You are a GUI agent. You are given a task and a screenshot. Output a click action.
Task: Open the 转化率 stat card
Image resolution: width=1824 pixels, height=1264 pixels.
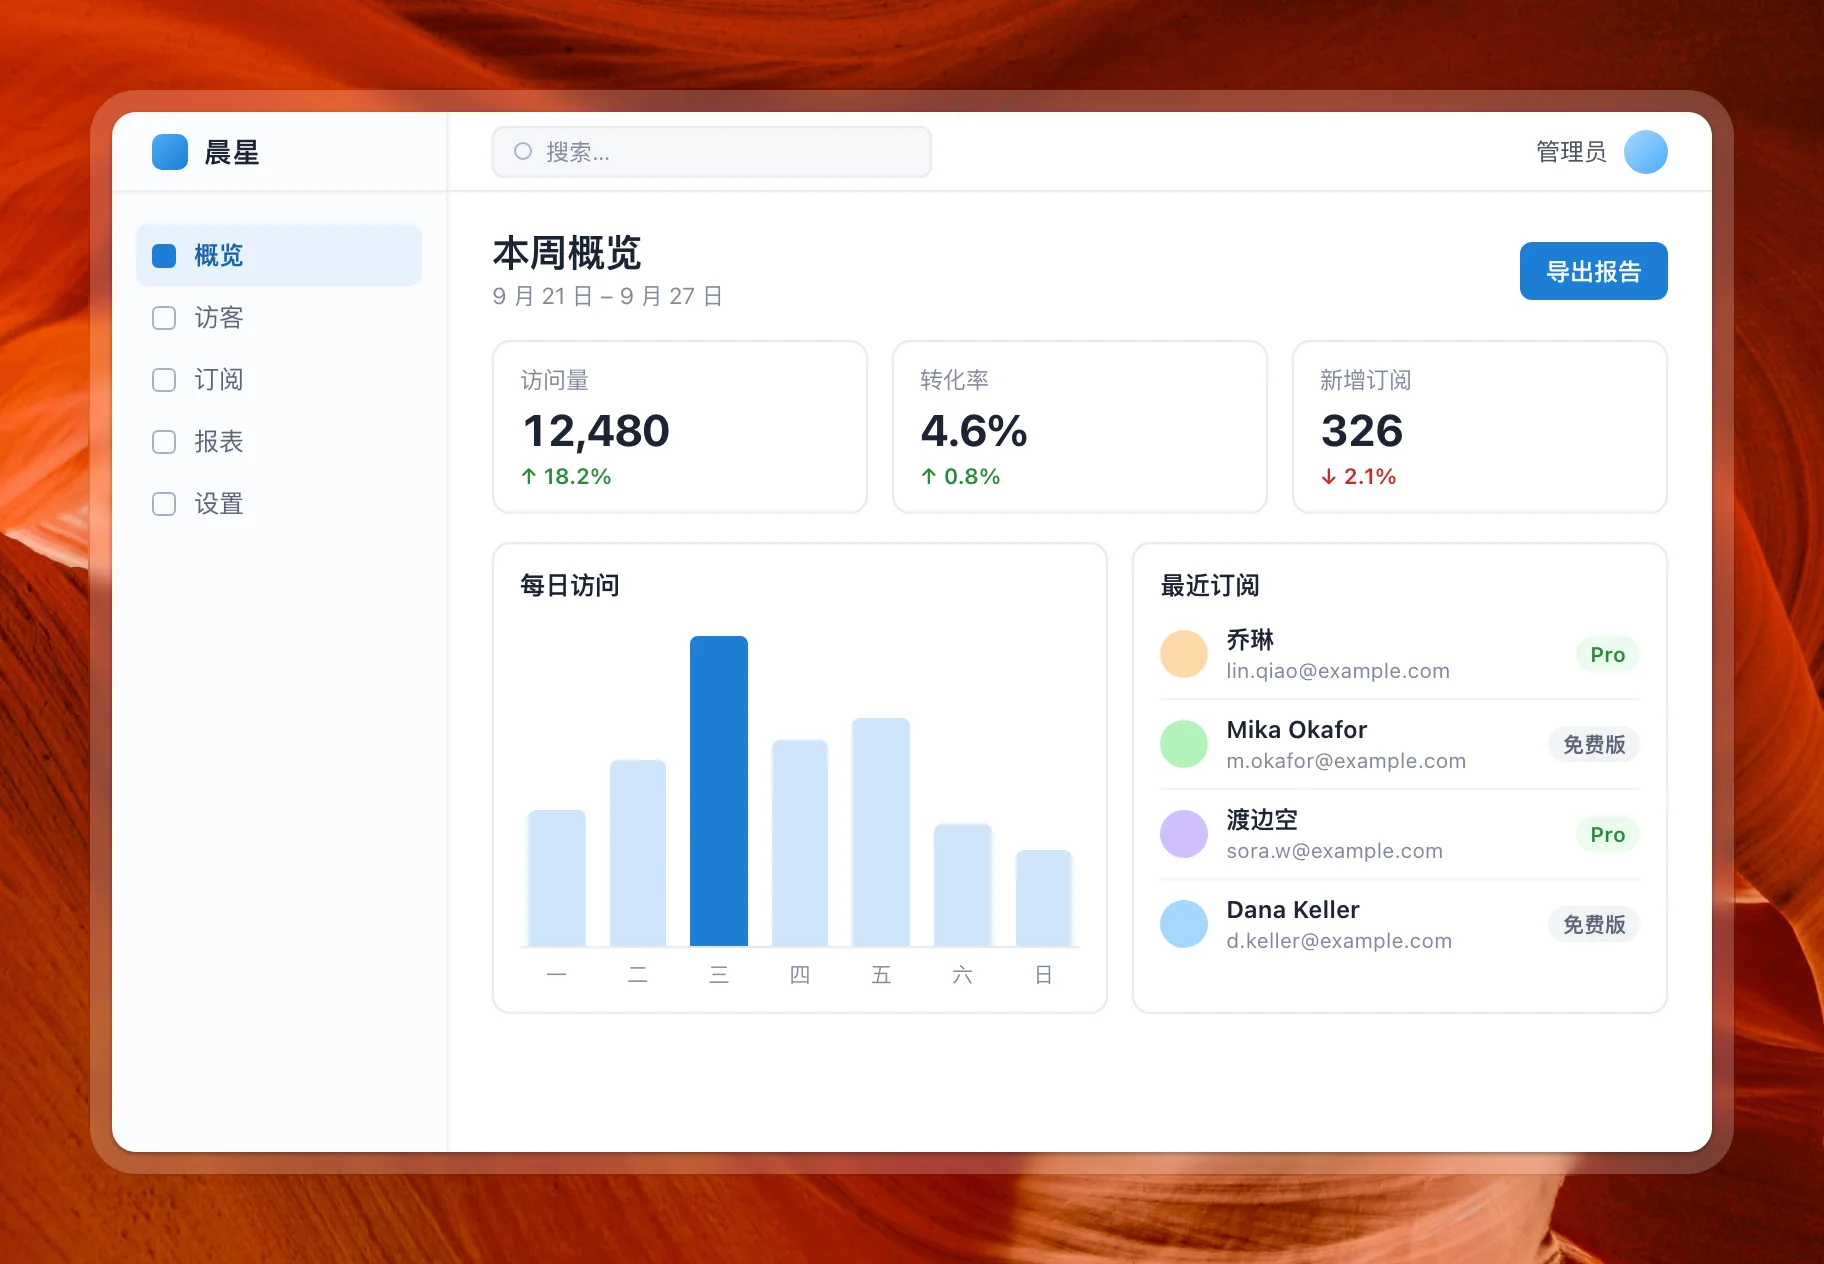pyautogui.click(x=1080, y=427)
